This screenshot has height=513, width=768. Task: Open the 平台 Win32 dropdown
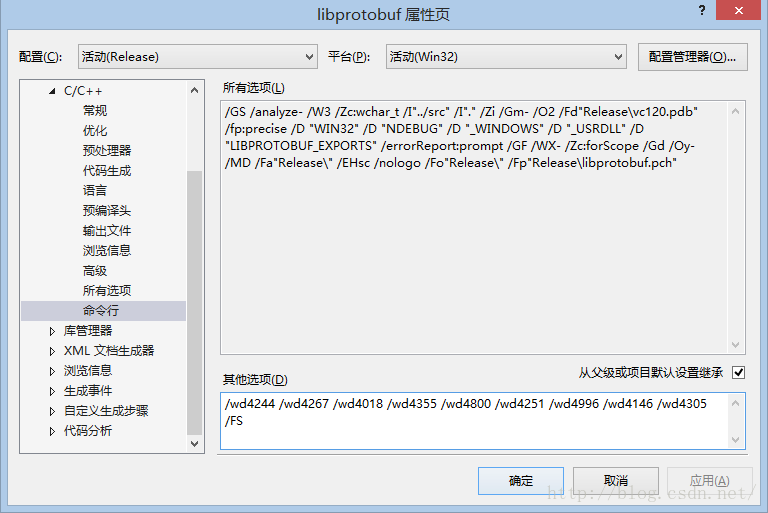[x=506, y=57]
